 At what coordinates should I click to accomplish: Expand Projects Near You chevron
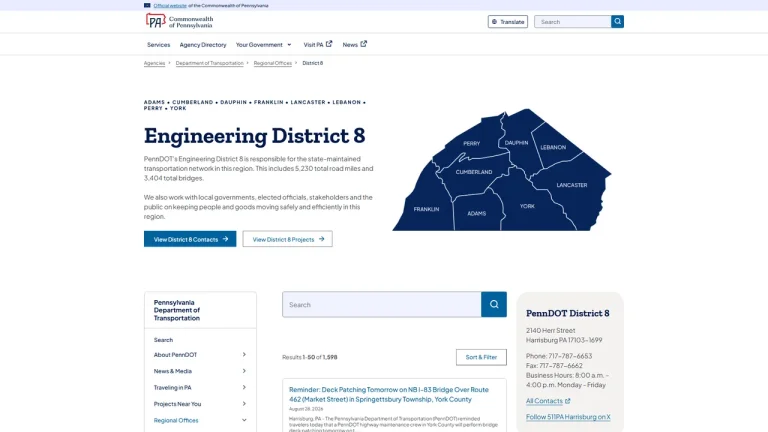pos(244,404)
